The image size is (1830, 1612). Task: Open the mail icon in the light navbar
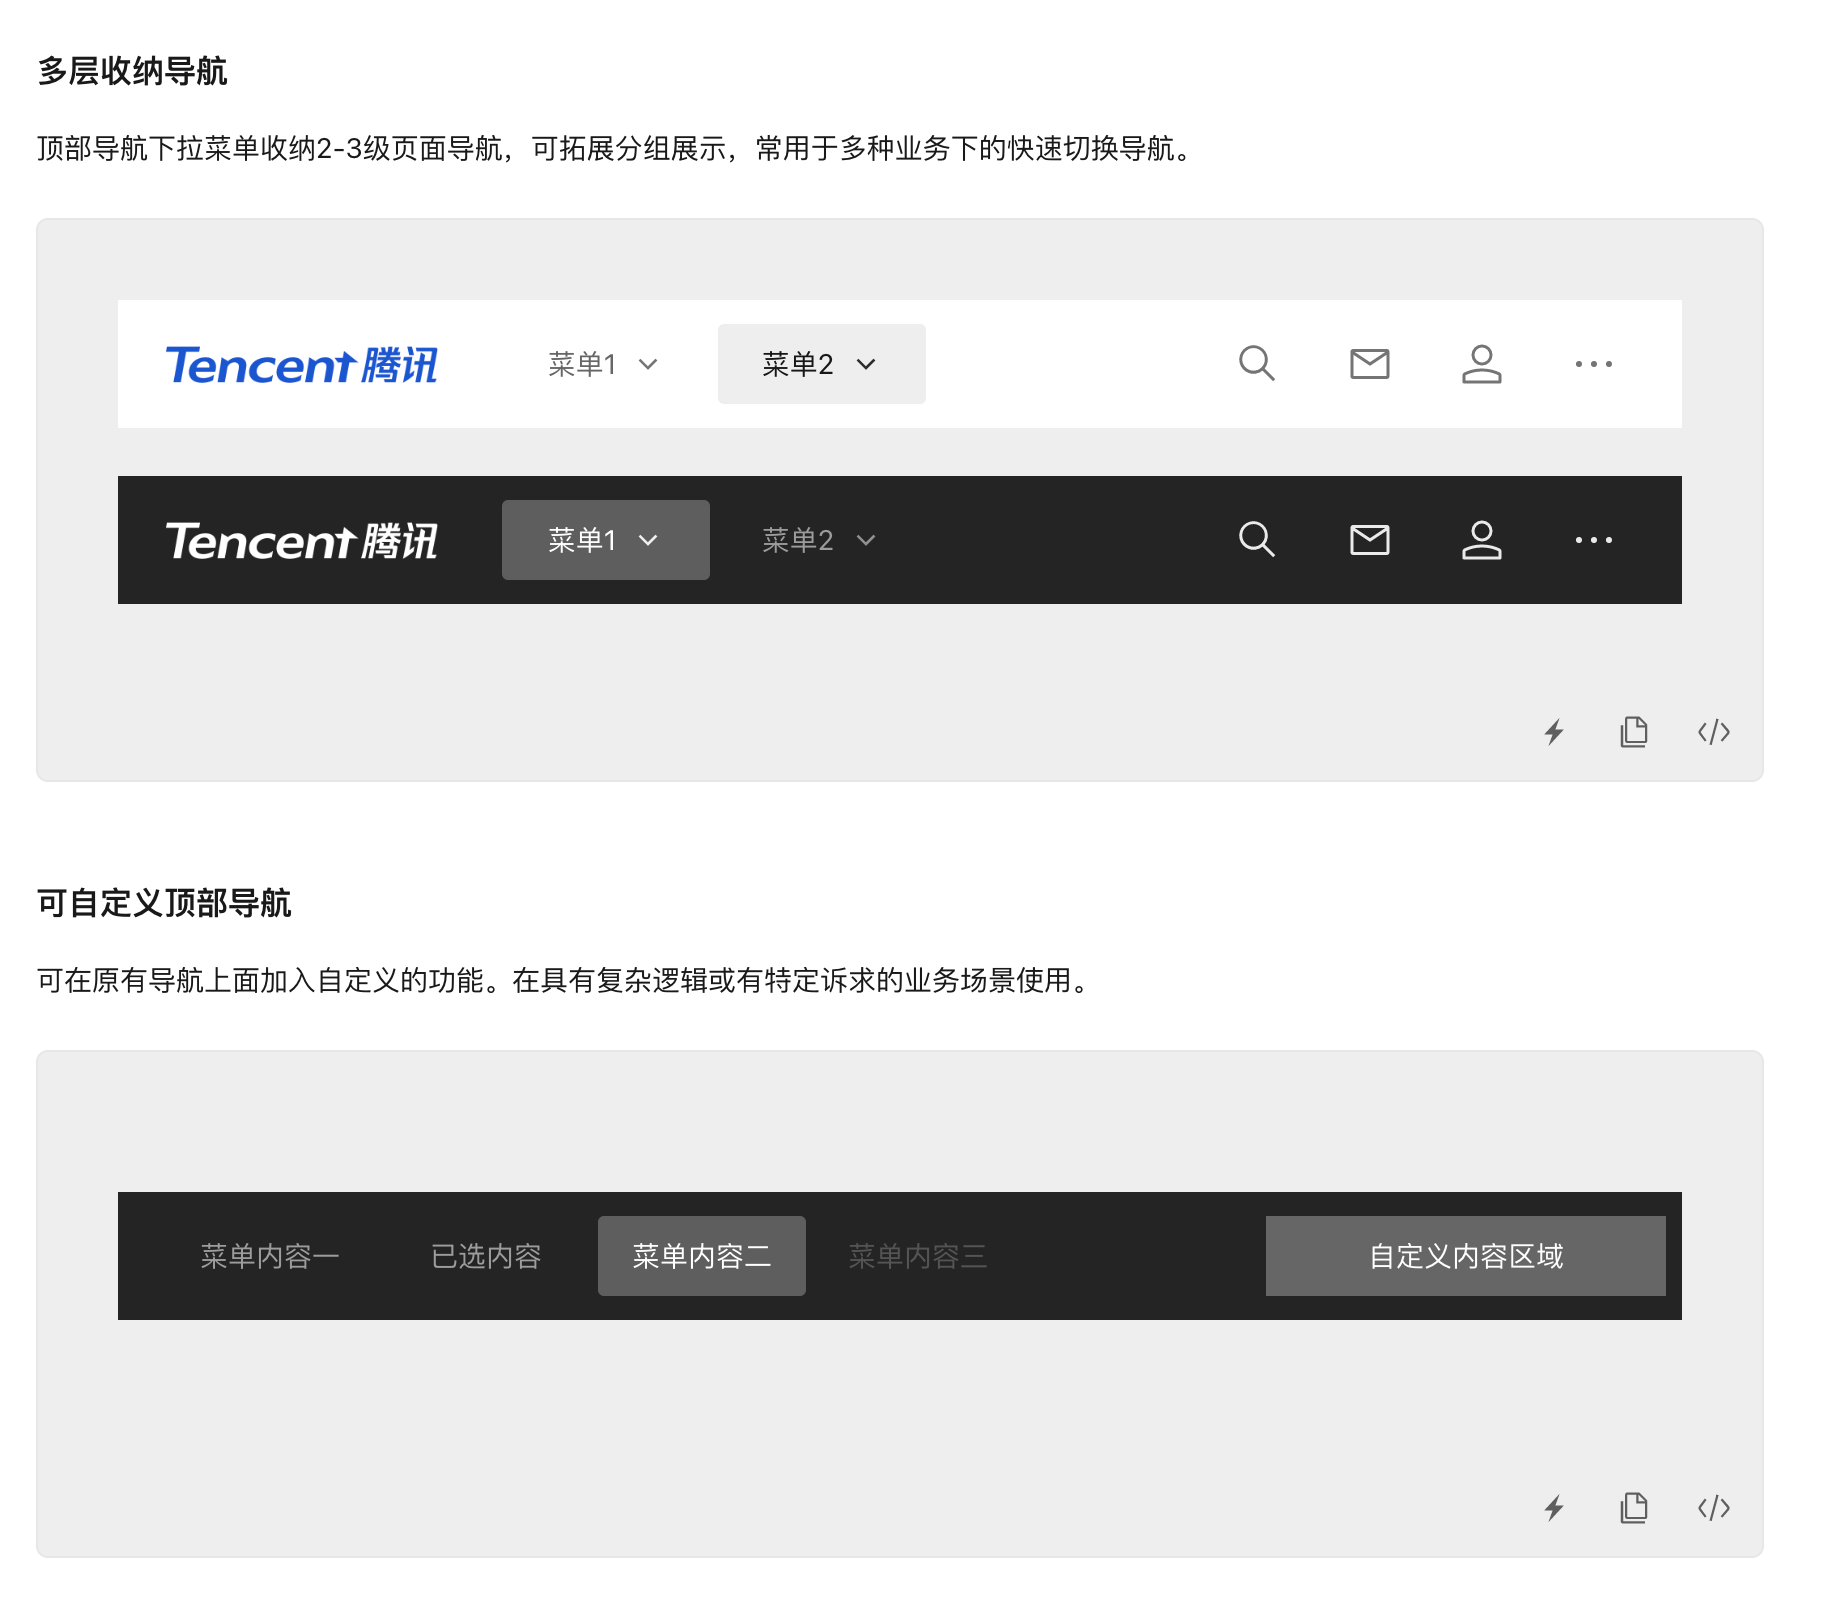click(x=1369, y=364)
